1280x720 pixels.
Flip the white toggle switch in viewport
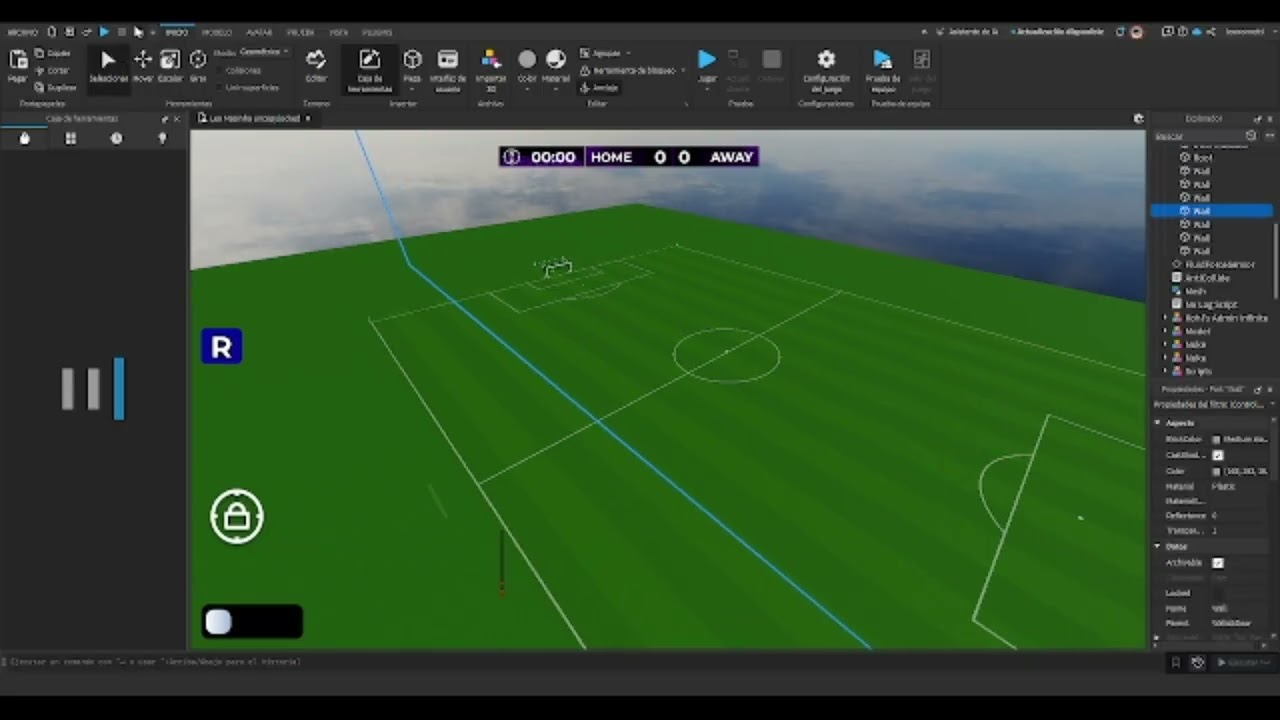(252, 621)
